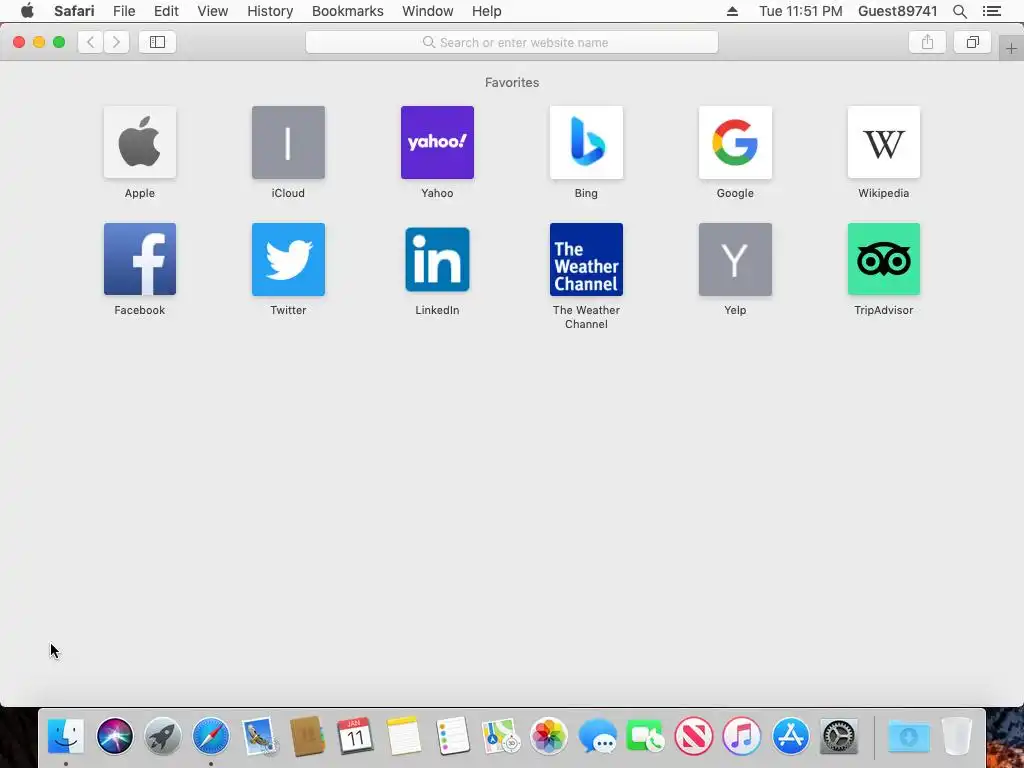This screenshot has width=1024, height=768.
Task: Open the History menu
Action: tap(270, 11)
